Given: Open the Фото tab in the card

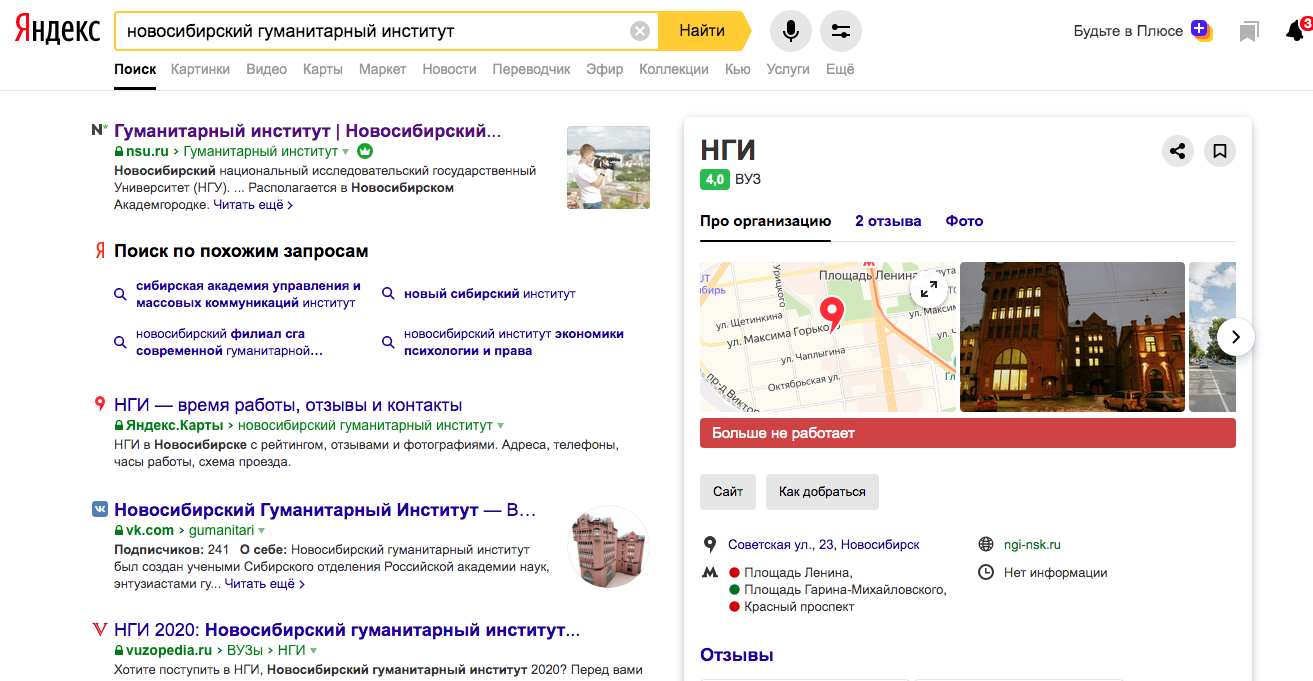Looking at the screenshot, I should 964,221.
